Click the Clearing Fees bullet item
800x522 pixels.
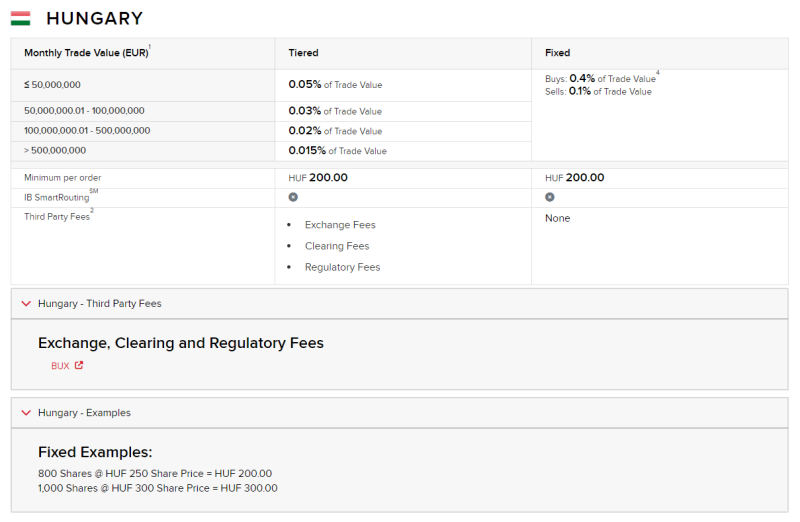pos(337,246)
